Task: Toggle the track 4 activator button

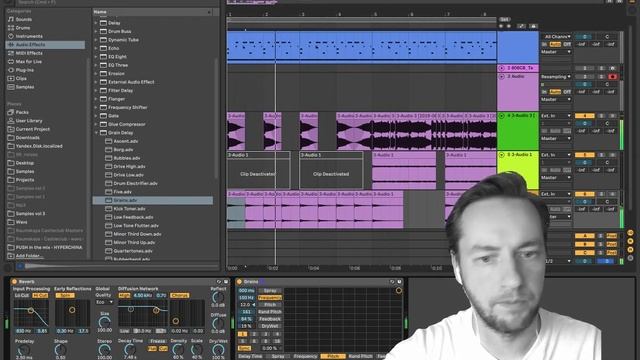Action: (584, 116)
